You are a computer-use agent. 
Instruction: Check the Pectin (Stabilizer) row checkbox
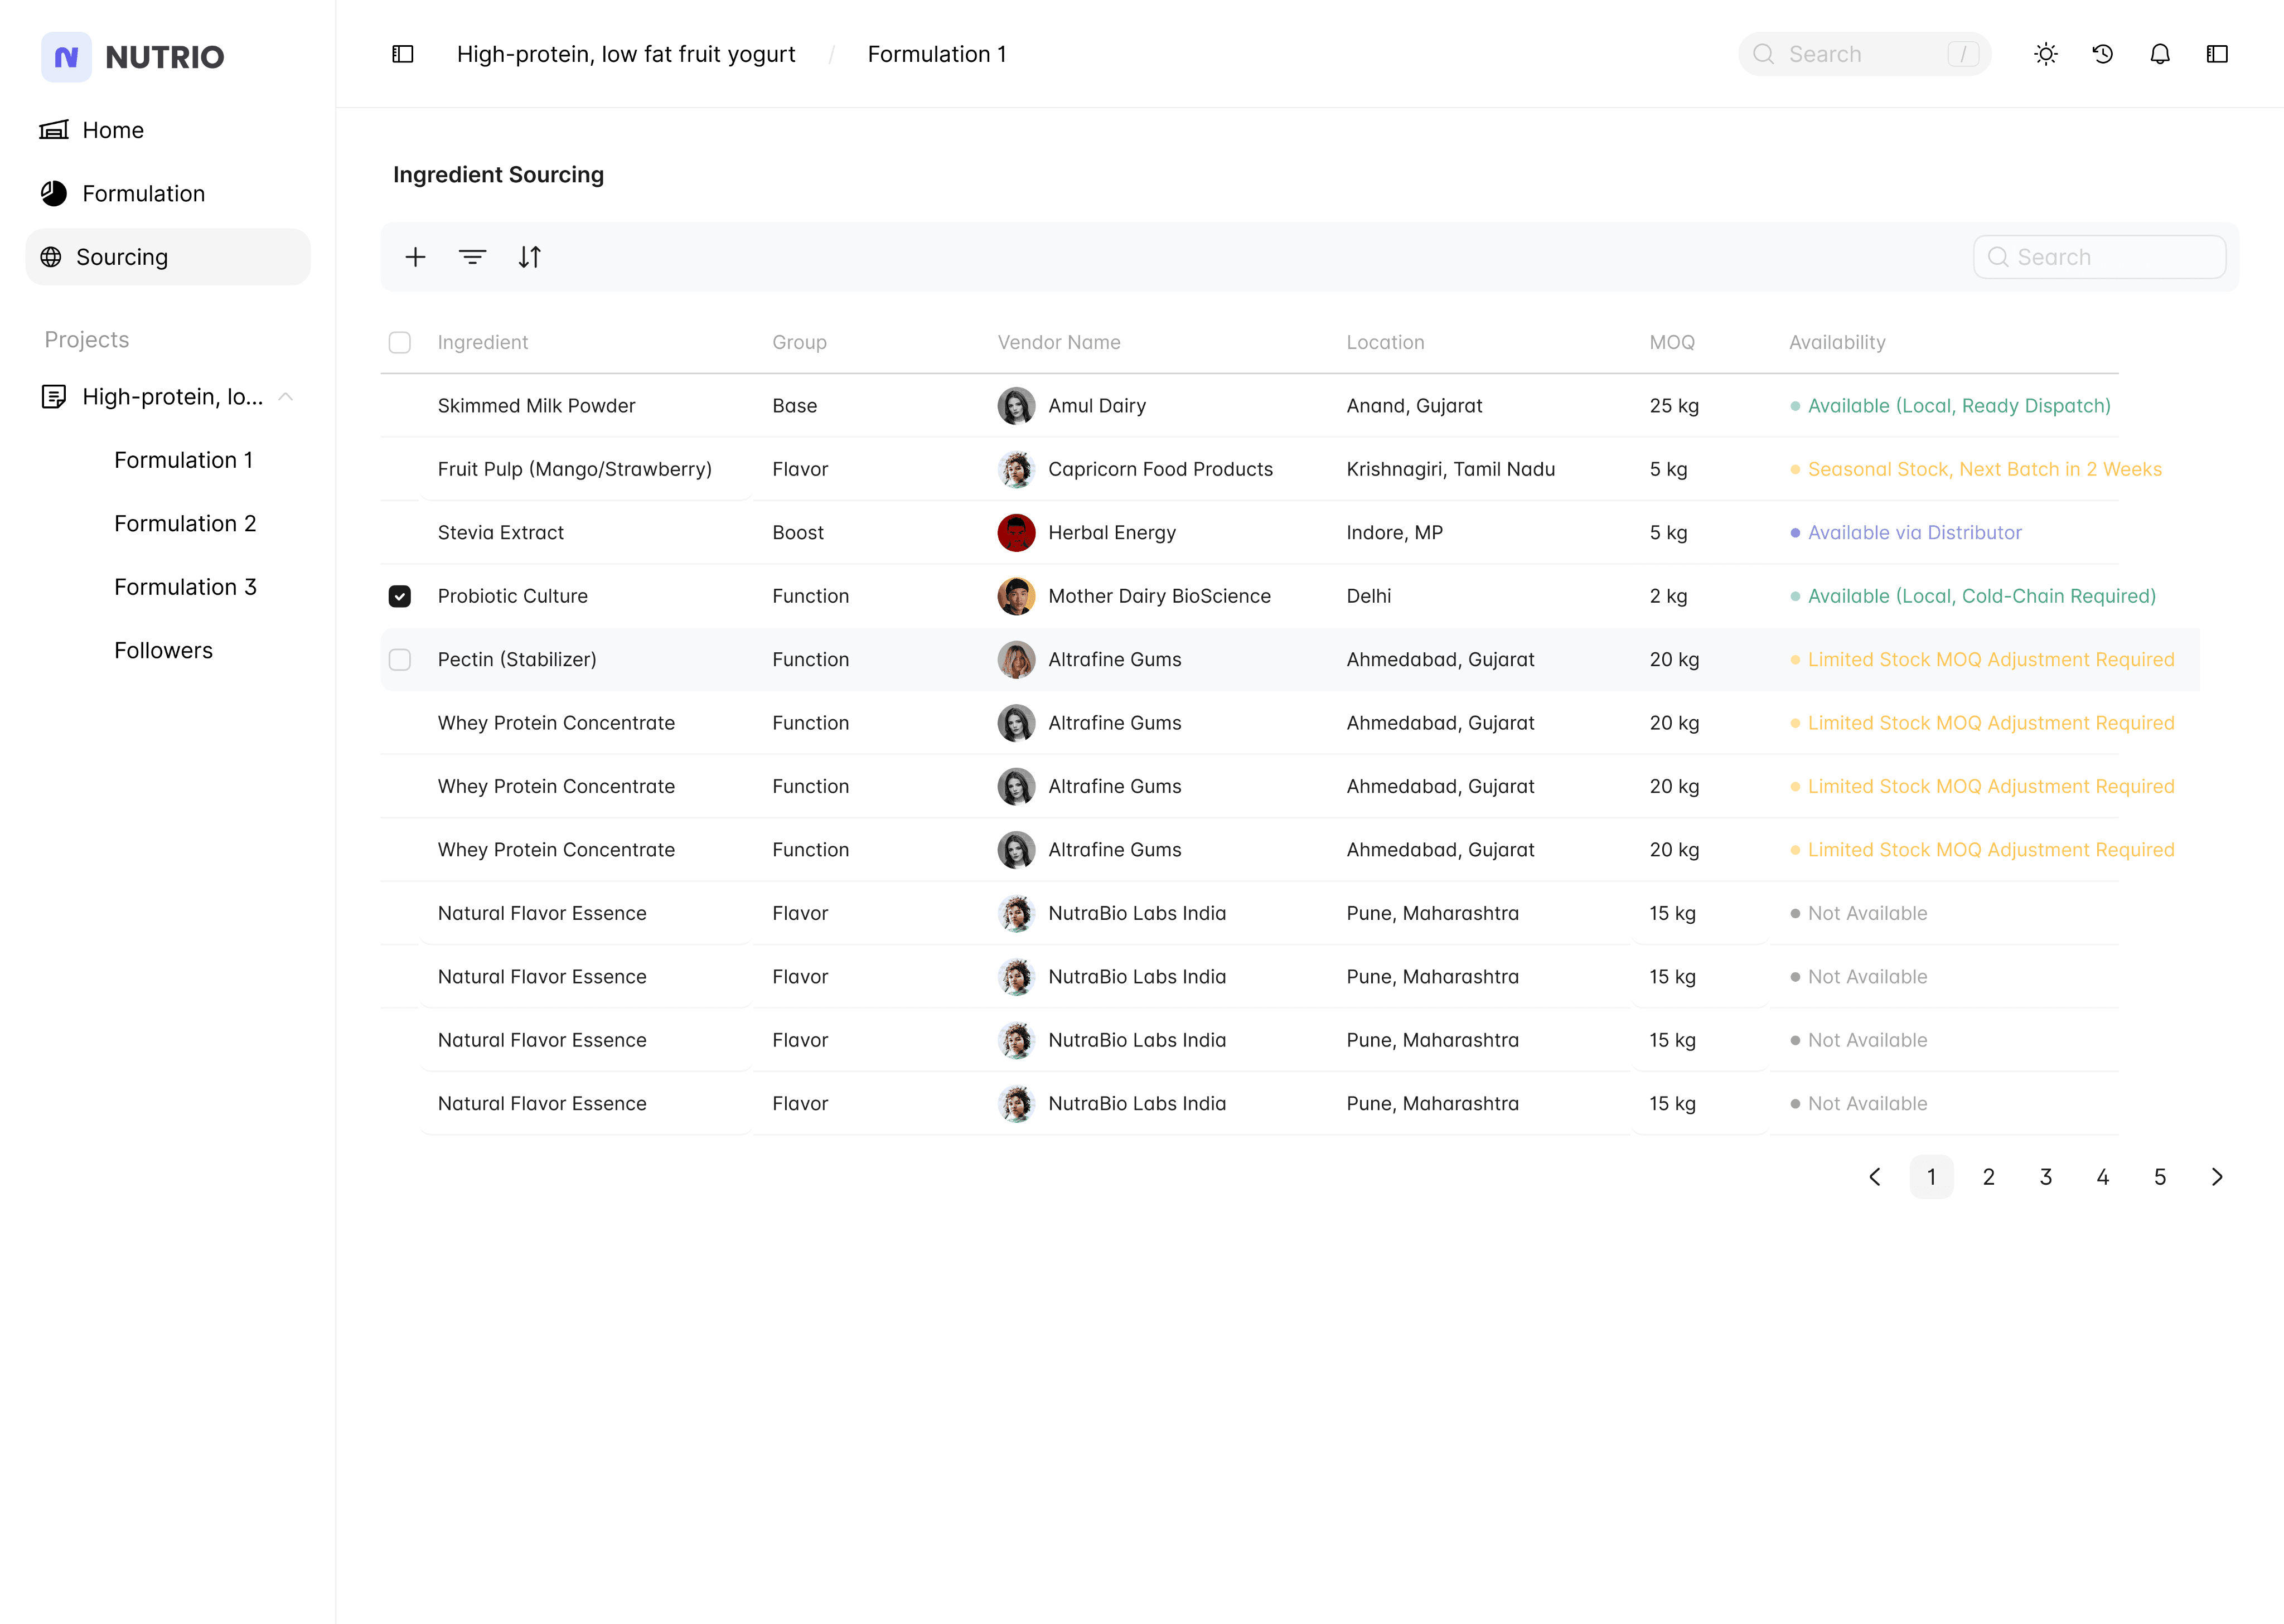[x=400, y=660]
